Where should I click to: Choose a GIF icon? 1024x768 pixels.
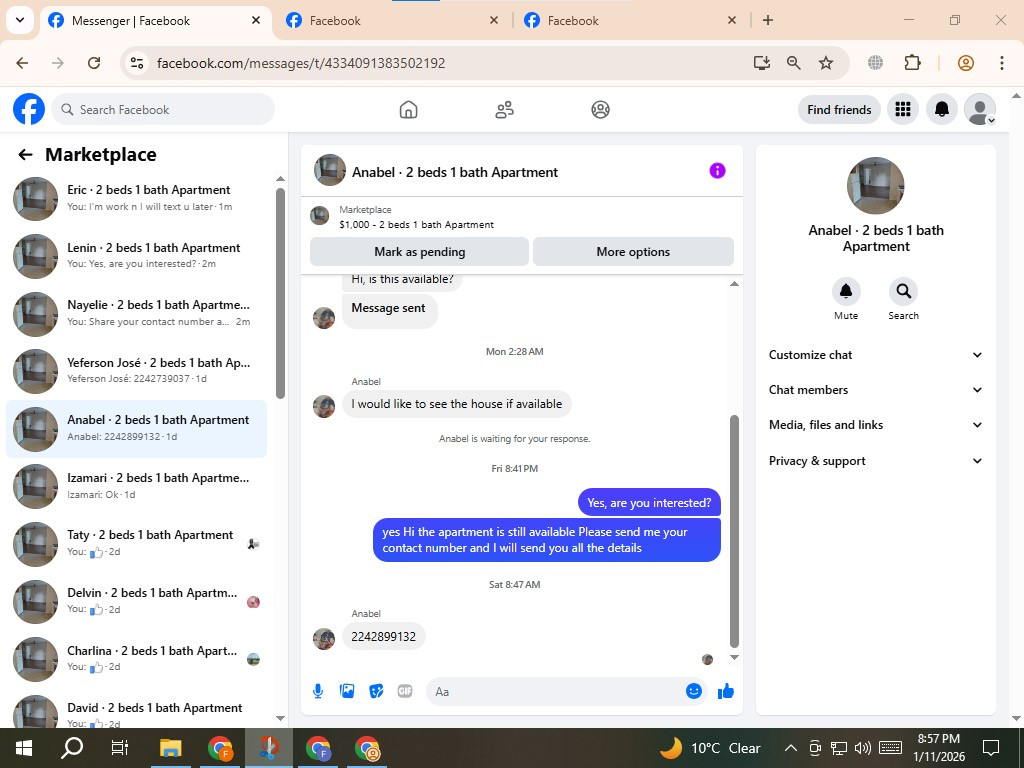(405, 691)
